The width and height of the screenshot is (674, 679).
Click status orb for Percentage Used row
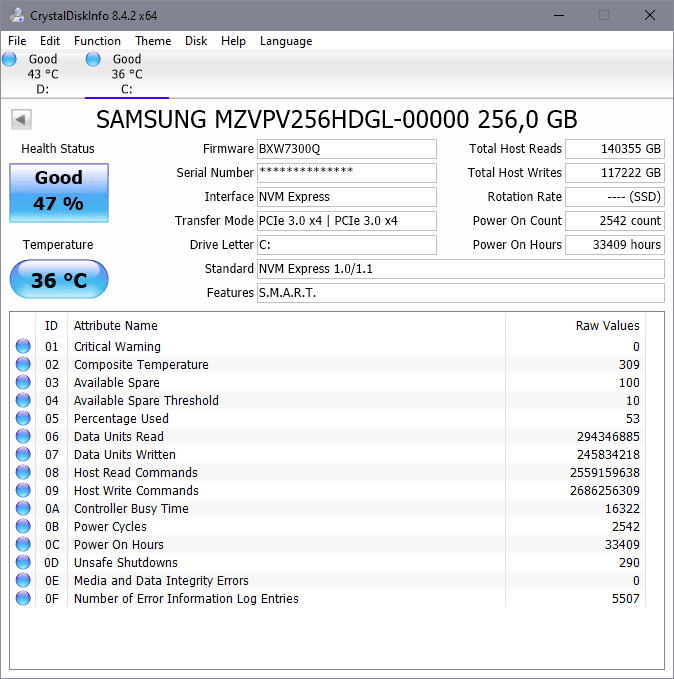[x=23, y=418]
